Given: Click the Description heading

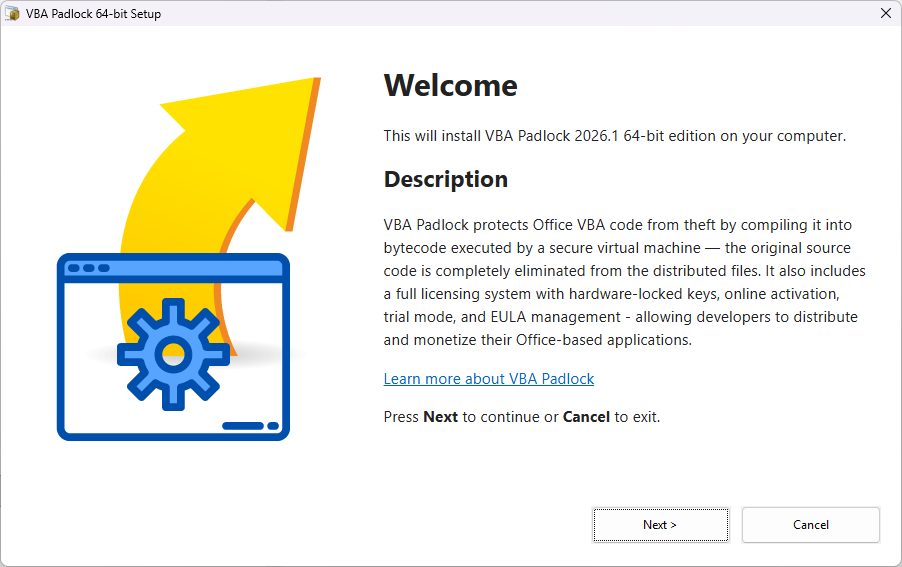Looking at the screenshot, I should coord(446,179).
